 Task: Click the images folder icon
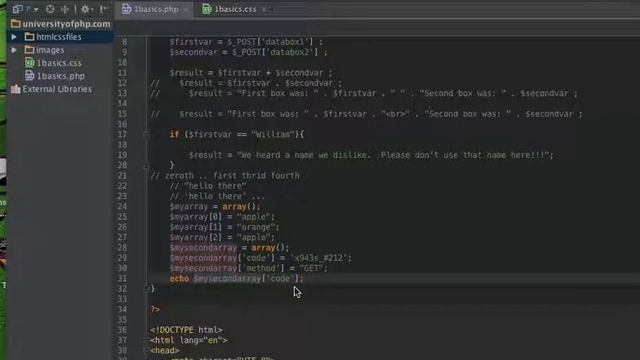[29, 50]
